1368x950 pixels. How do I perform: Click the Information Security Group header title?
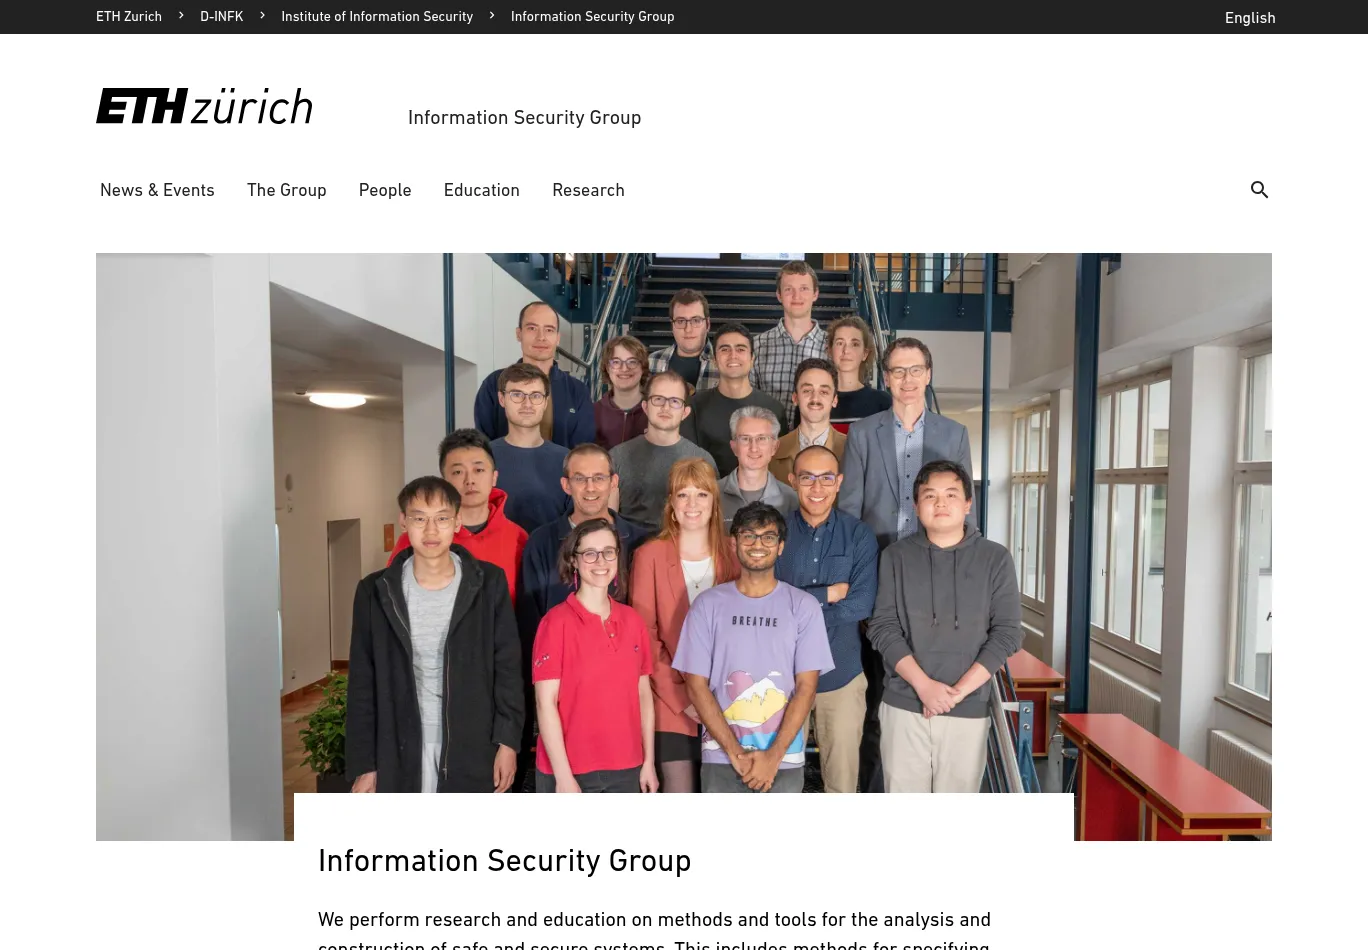click(x=524, y=117)
